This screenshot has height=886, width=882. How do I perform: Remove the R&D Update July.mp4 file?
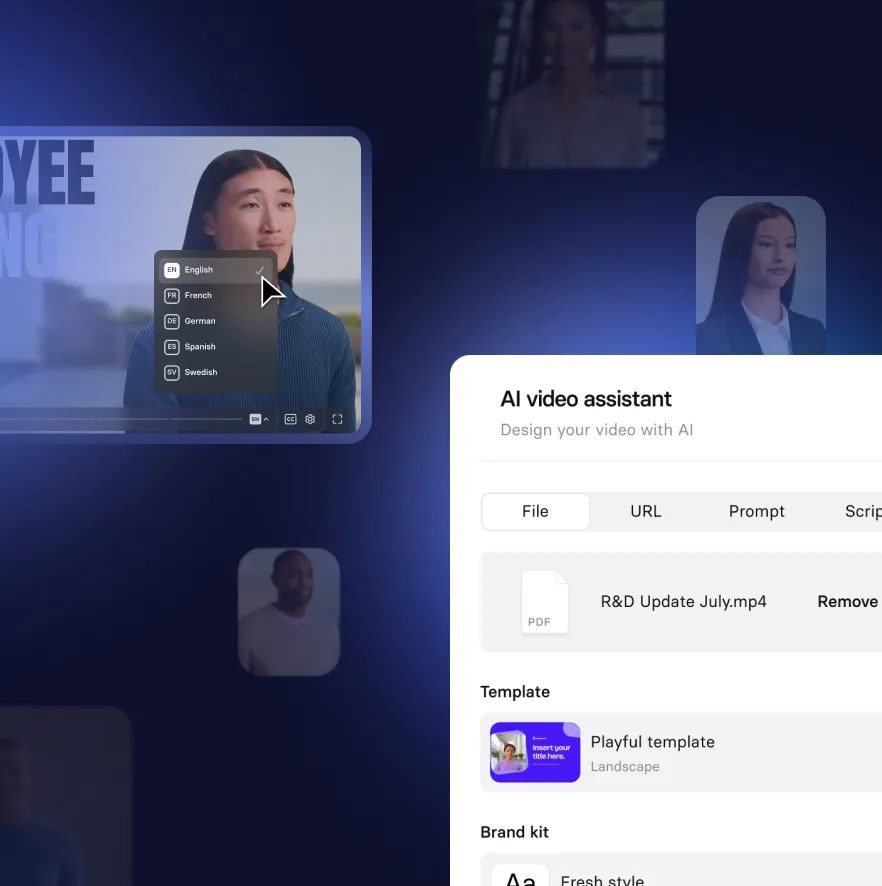pyautogui.click(x=847, y=602)
